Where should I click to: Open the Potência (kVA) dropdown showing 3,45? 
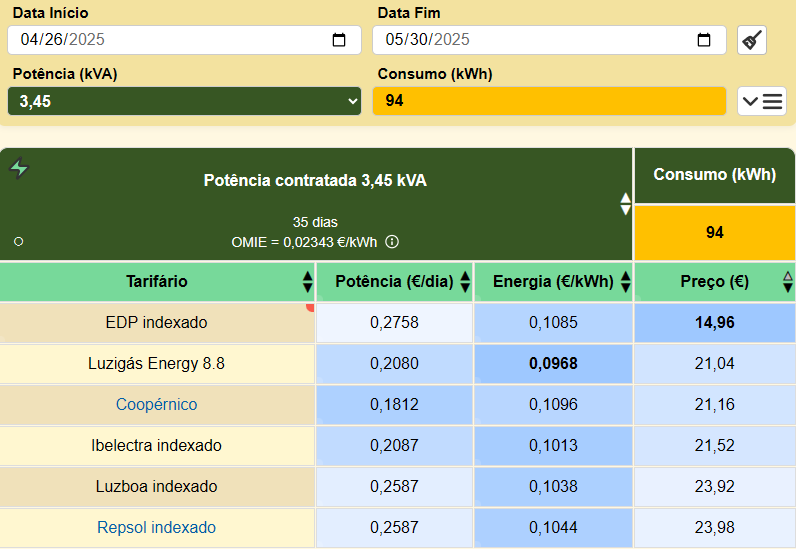184,101
